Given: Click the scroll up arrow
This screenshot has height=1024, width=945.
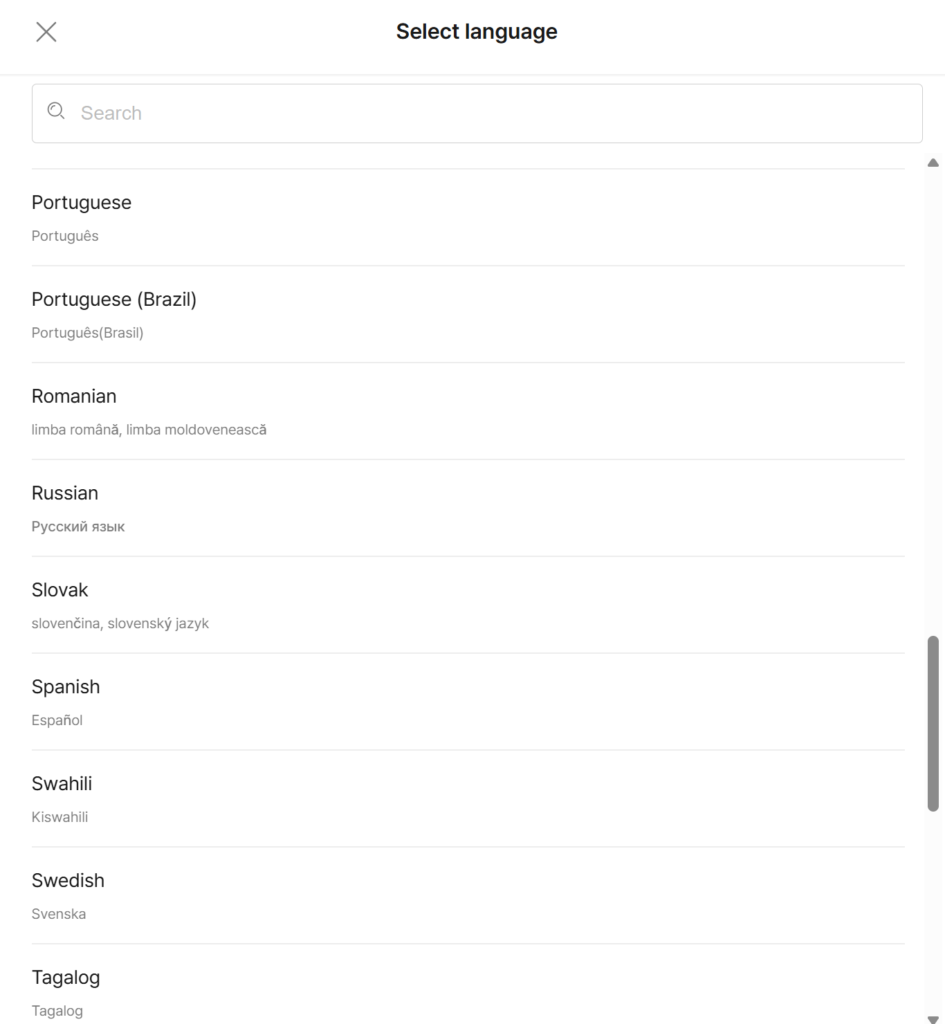Looking at the screenshot, I should (933, 163).
